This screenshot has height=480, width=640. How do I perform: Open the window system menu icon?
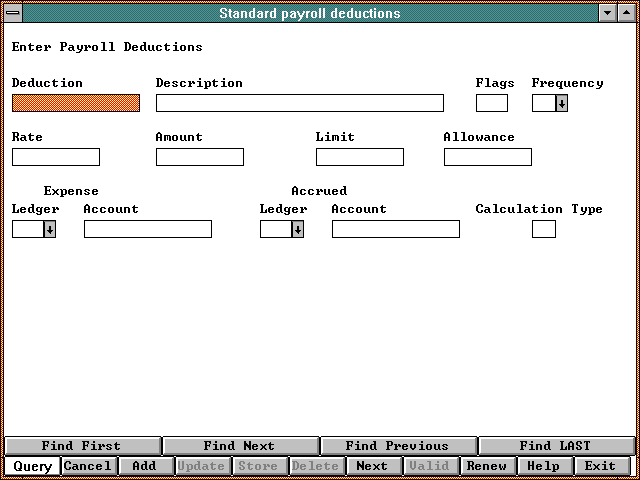point(13,13)
